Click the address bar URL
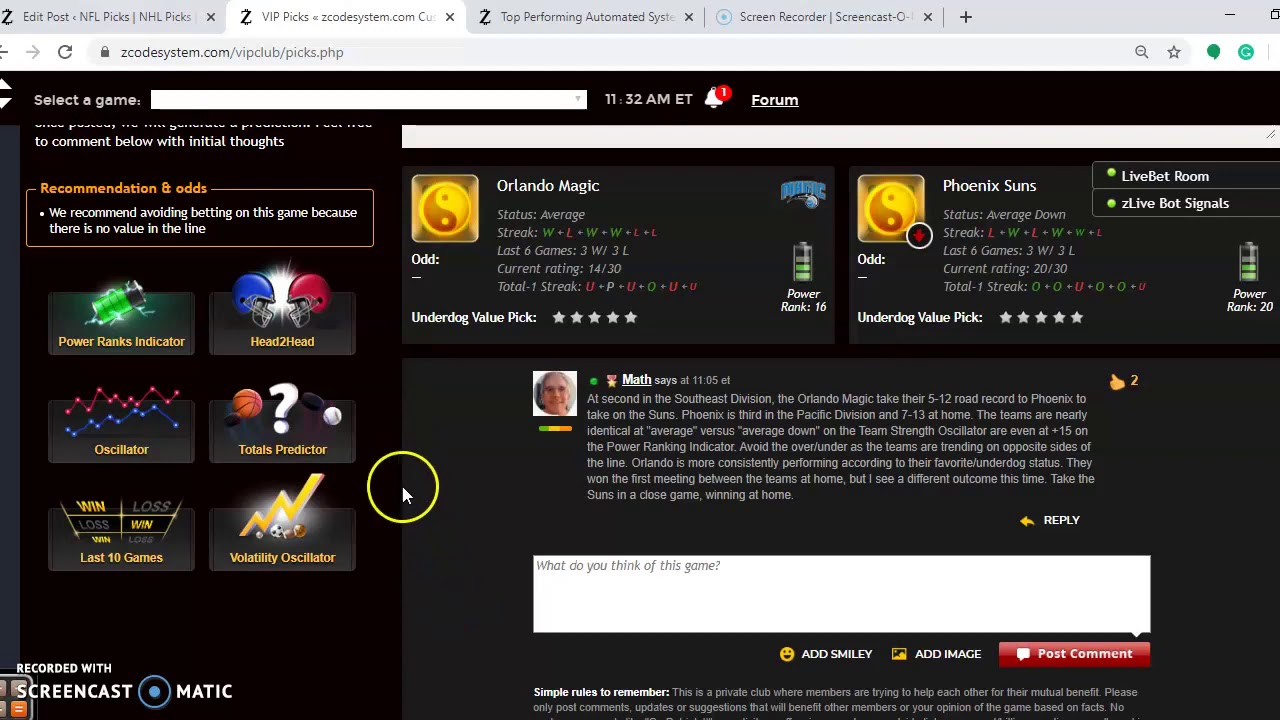 [x=232, y=52]
